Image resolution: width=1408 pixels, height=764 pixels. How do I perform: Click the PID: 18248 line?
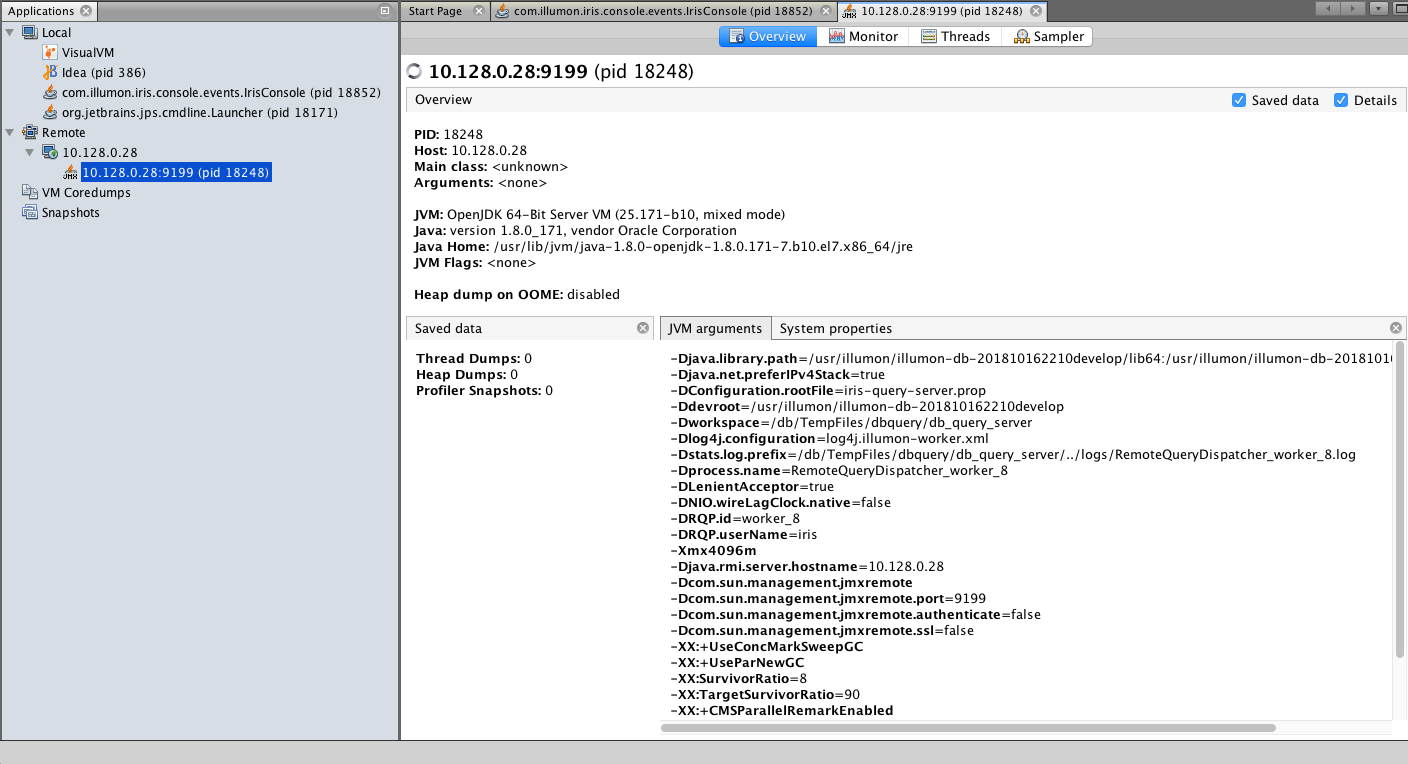pos(449,134)
